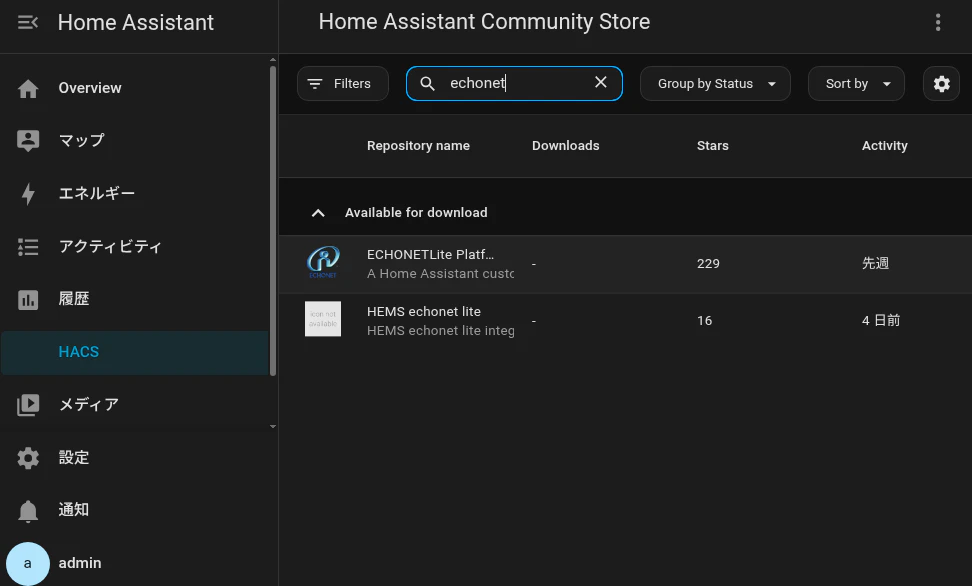Click the メディア play icon
This screenshot has height=586, width=972.
(x=28, y=405)
